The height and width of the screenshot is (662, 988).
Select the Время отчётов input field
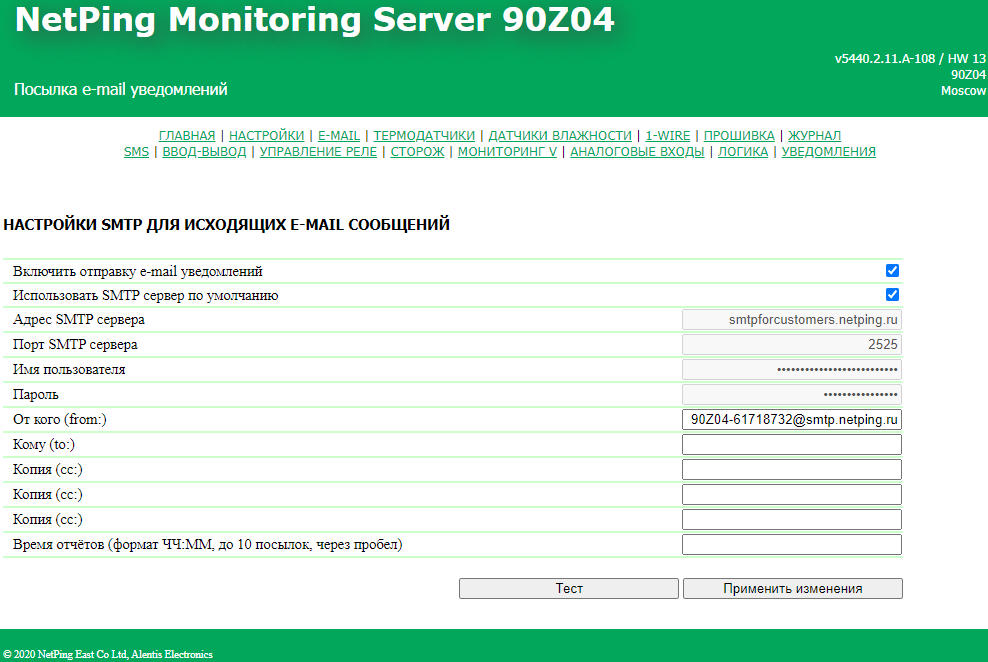click(791, 545)
